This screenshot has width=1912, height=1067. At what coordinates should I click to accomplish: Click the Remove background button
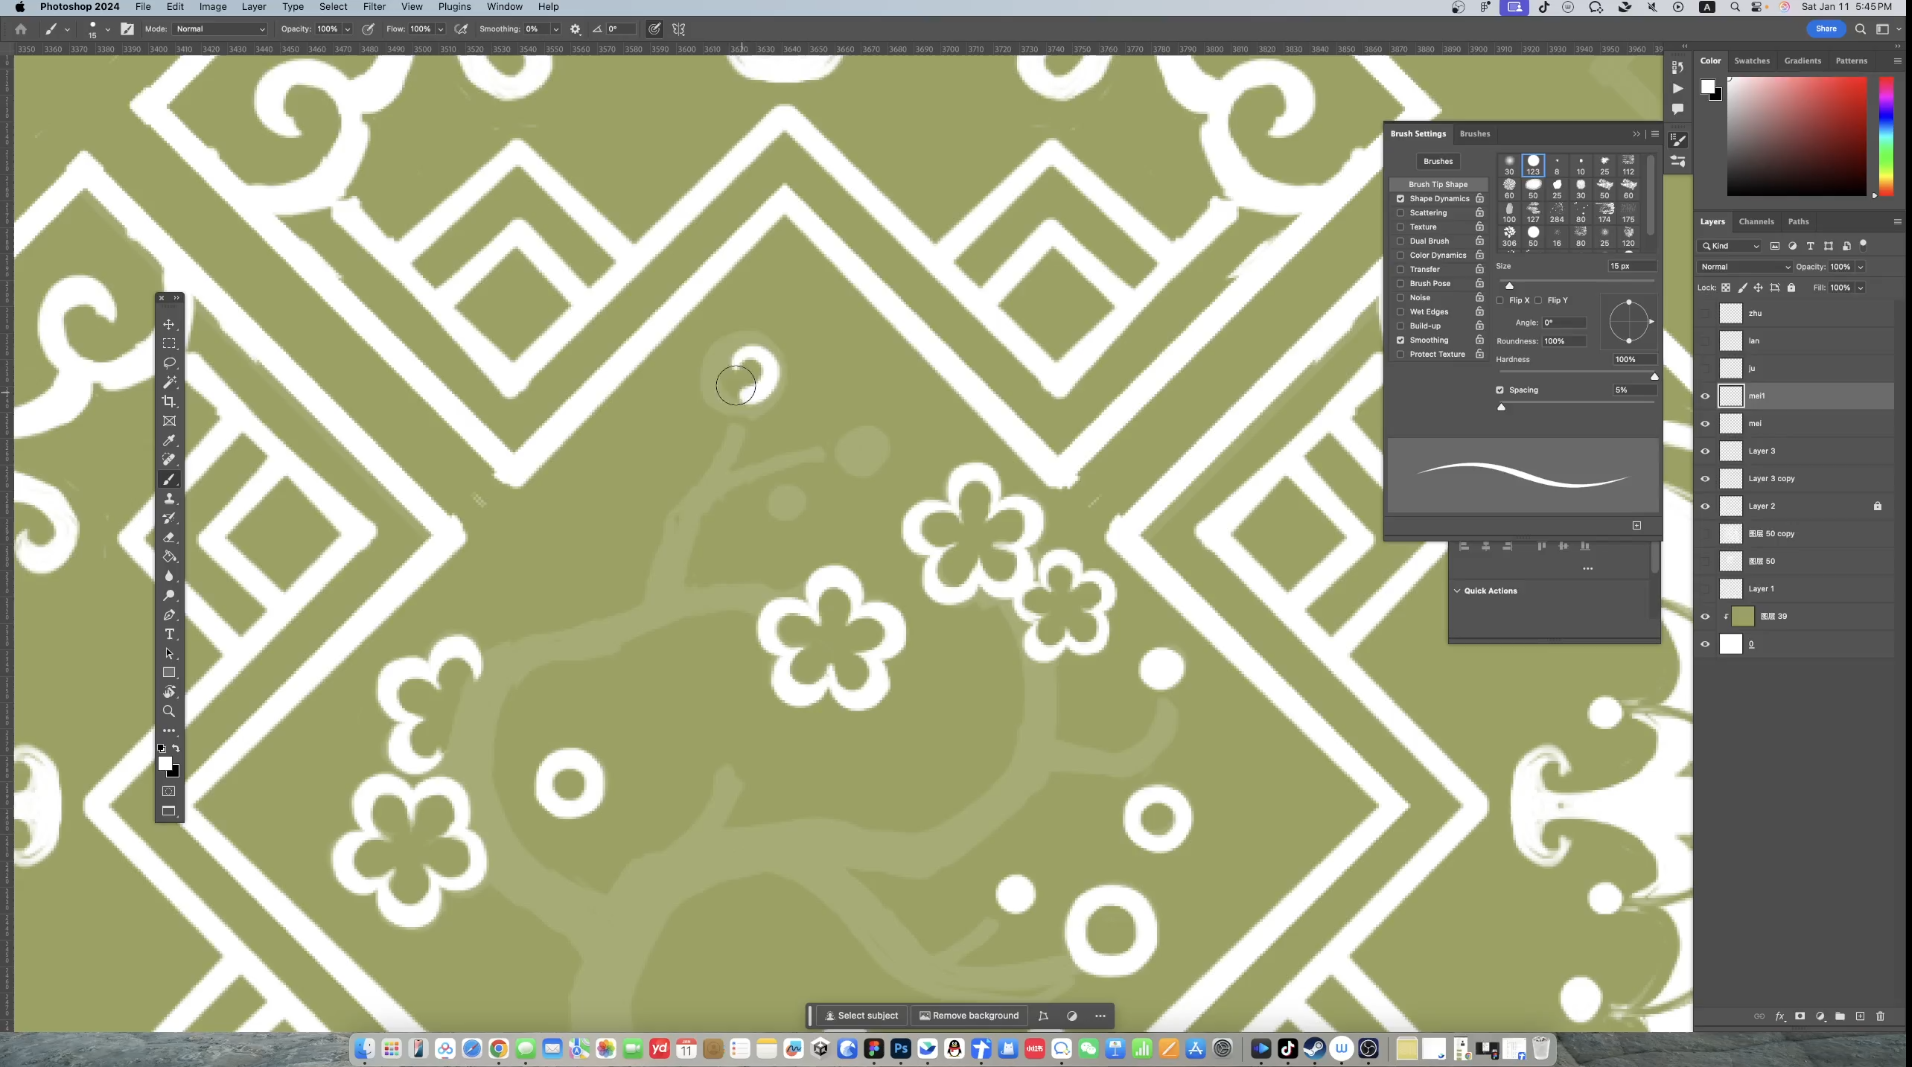969,1016
